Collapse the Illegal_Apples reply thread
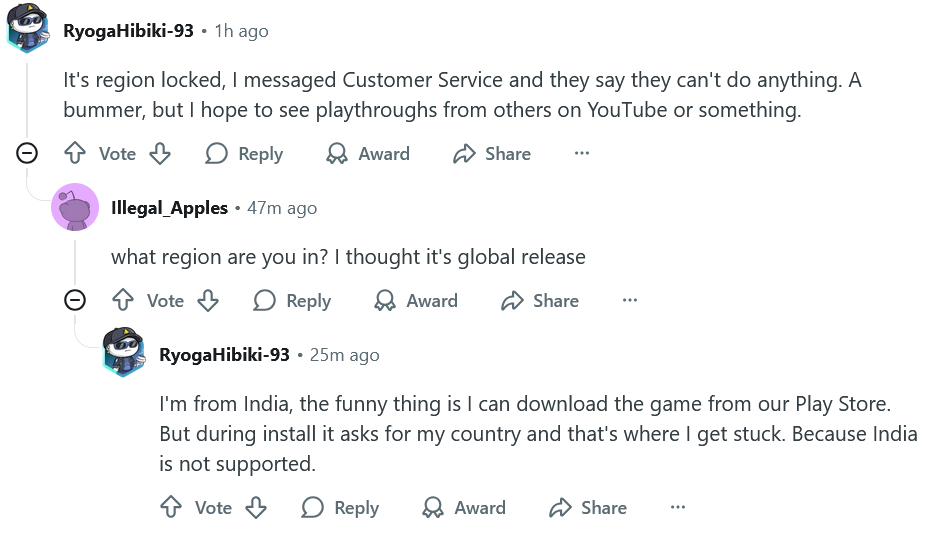930x551 pixels. pos(75,300)
